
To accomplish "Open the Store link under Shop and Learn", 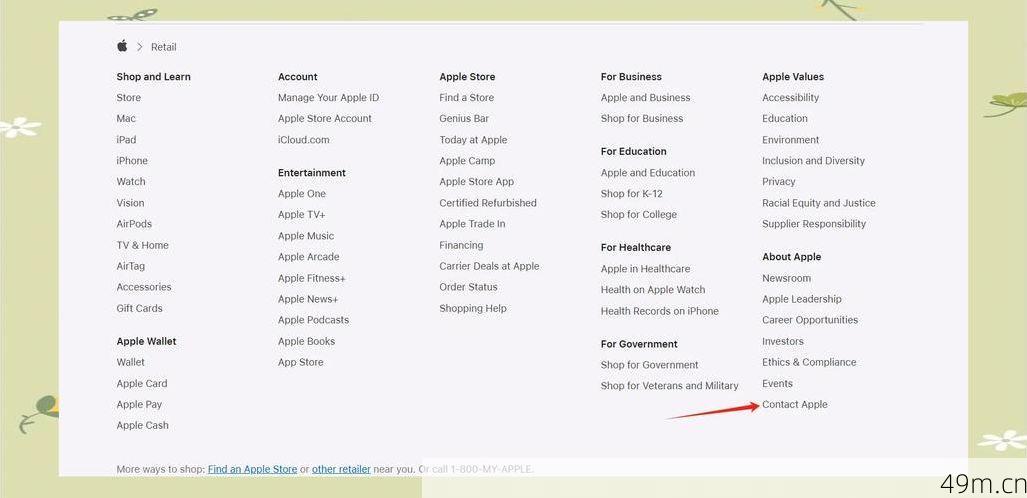I will click(128, 98).
